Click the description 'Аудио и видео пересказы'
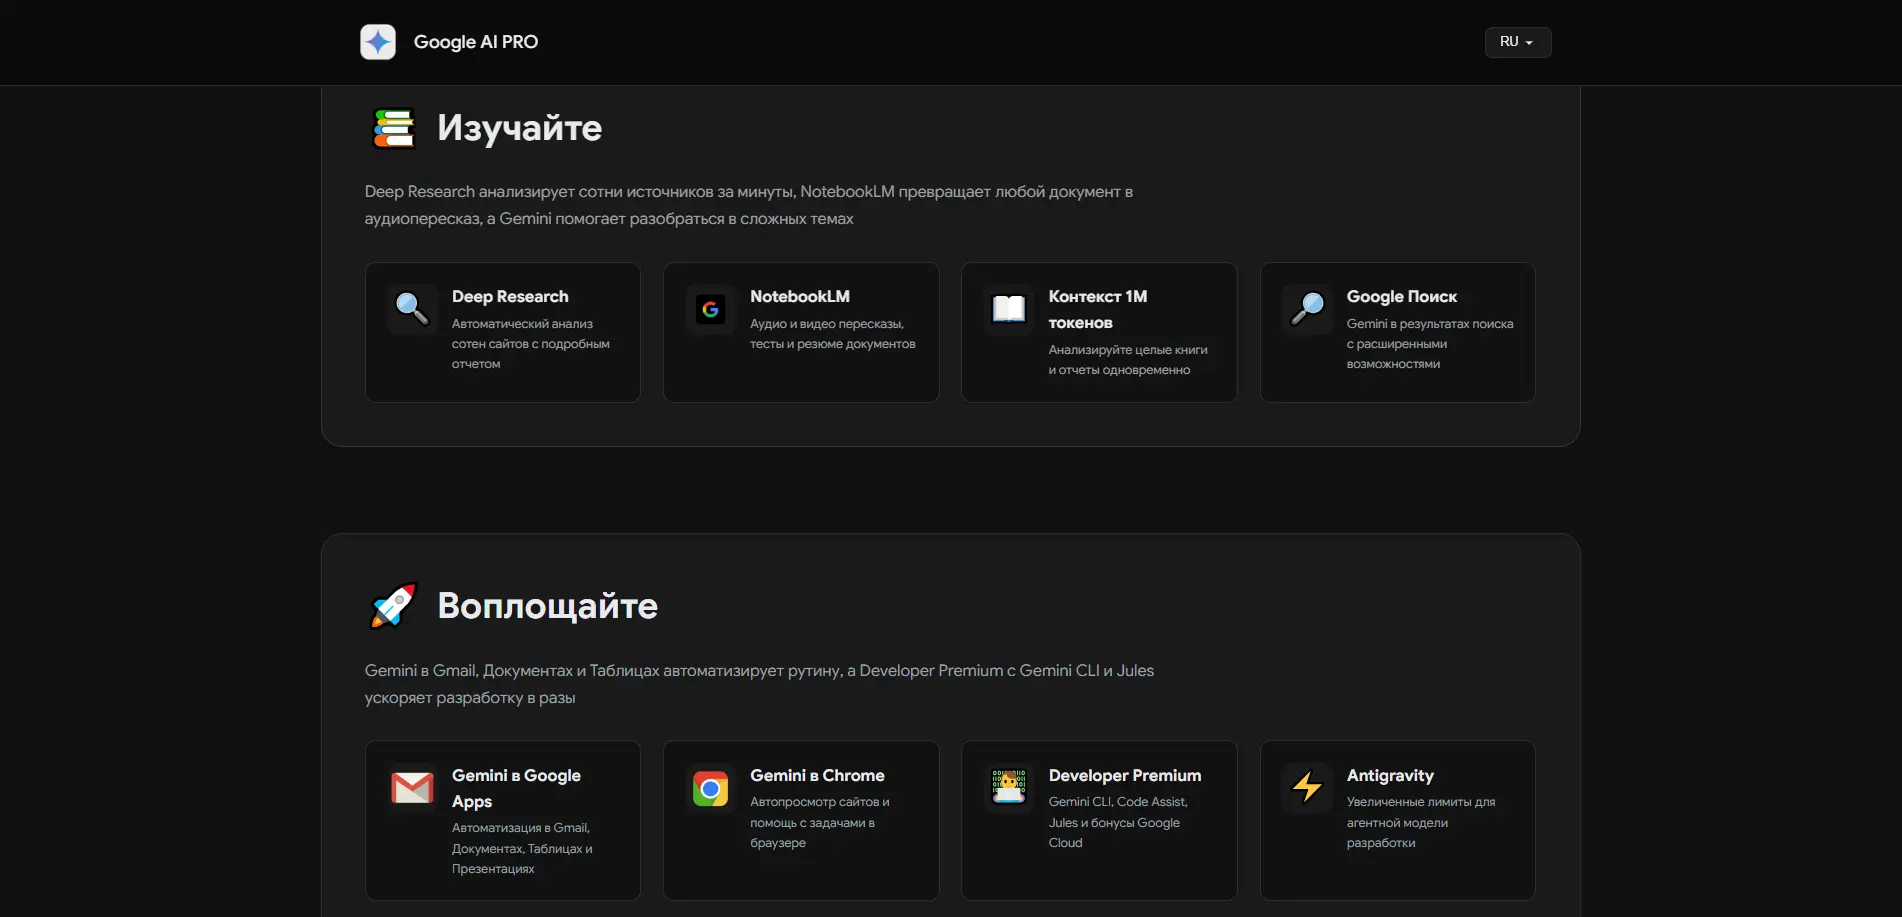 832,334
